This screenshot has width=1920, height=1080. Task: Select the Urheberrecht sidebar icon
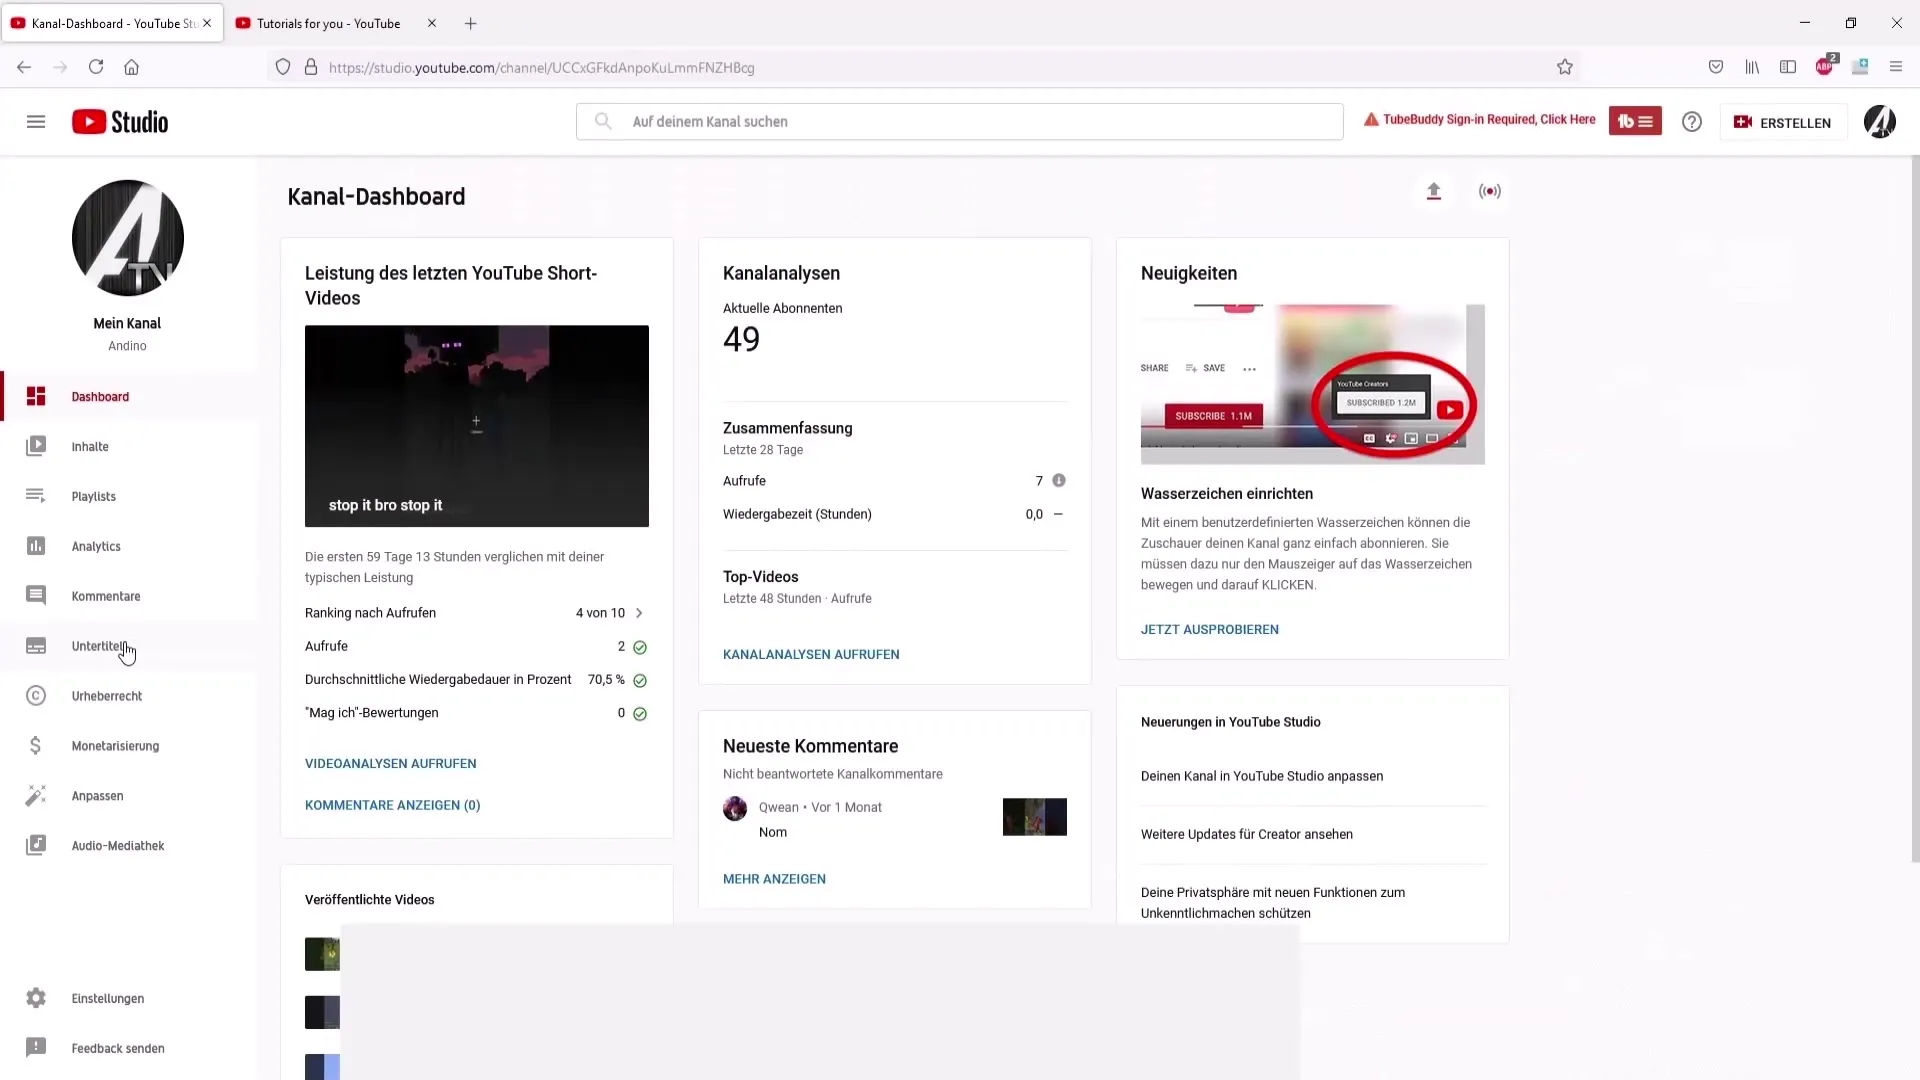coord(36,695)
